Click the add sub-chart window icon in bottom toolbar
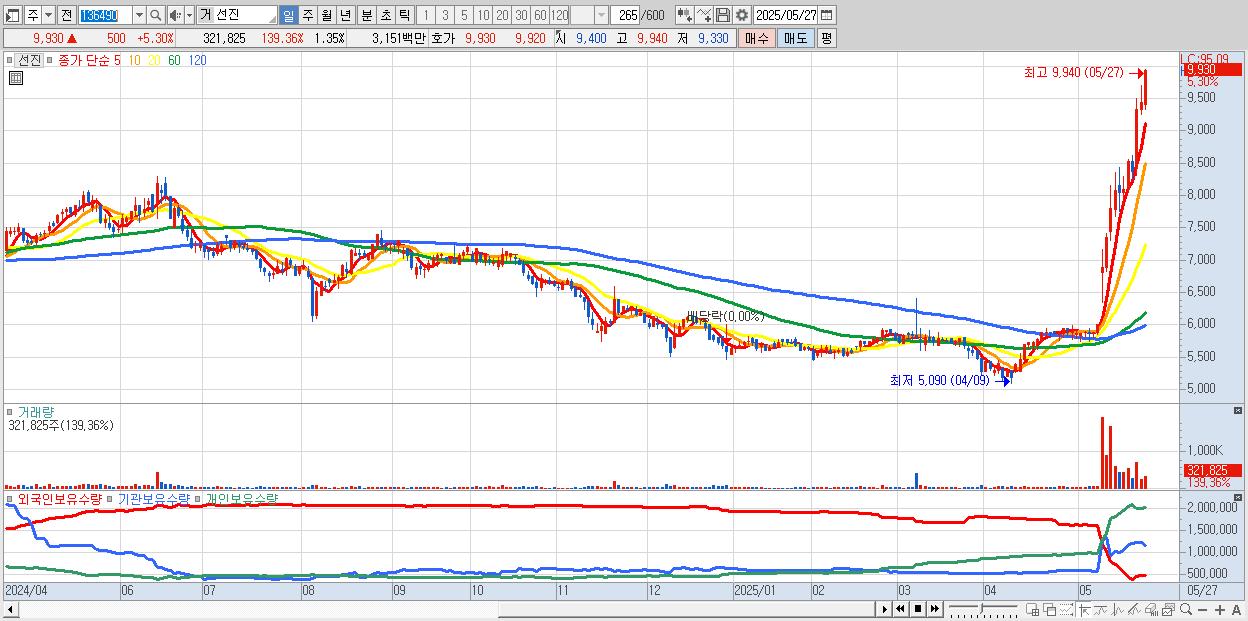The image size is (1248, 621). pyautogui.click(x=1032, y=610)
